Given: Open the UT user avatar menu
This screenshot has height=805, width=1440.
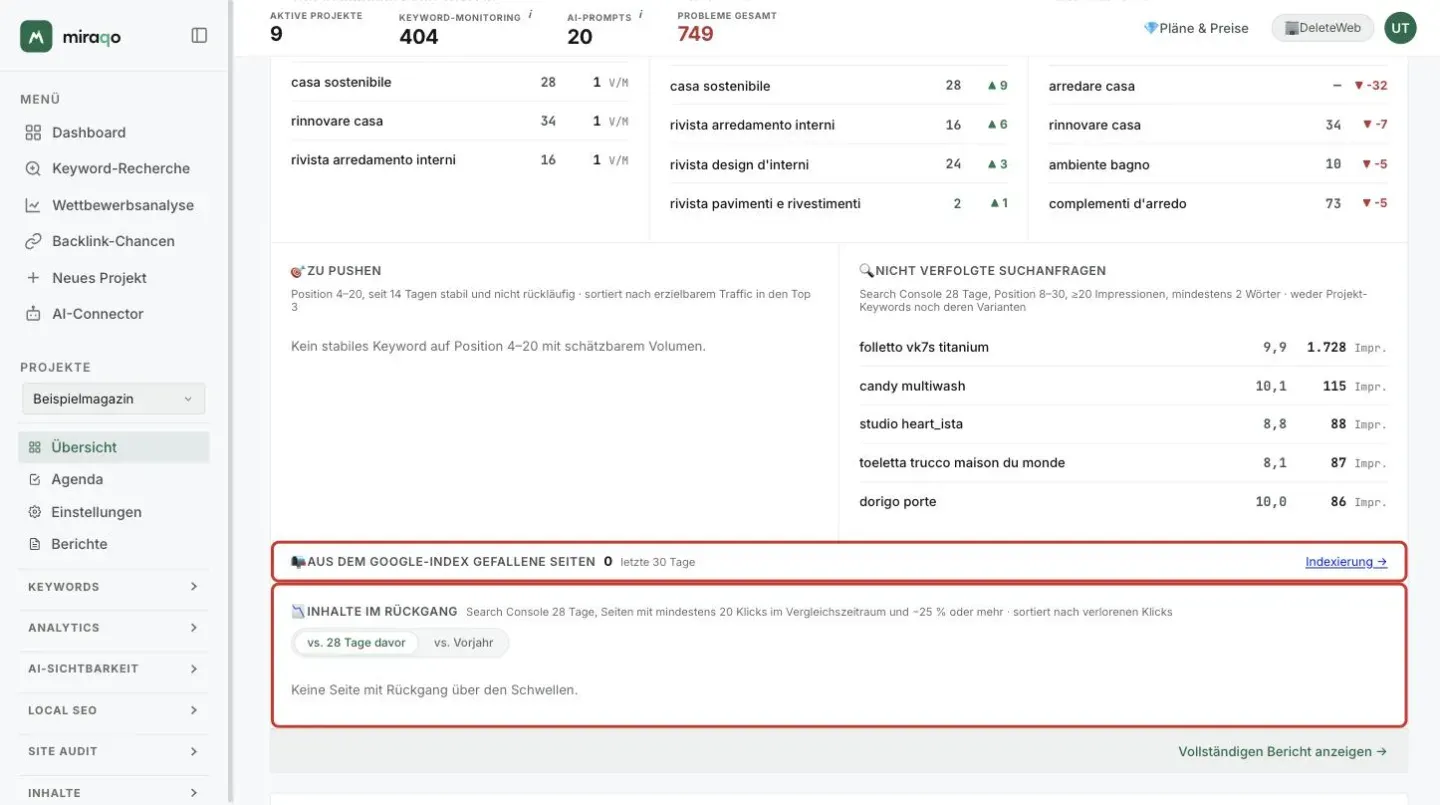Looking at the screenshot, I should click(1400, 28).
